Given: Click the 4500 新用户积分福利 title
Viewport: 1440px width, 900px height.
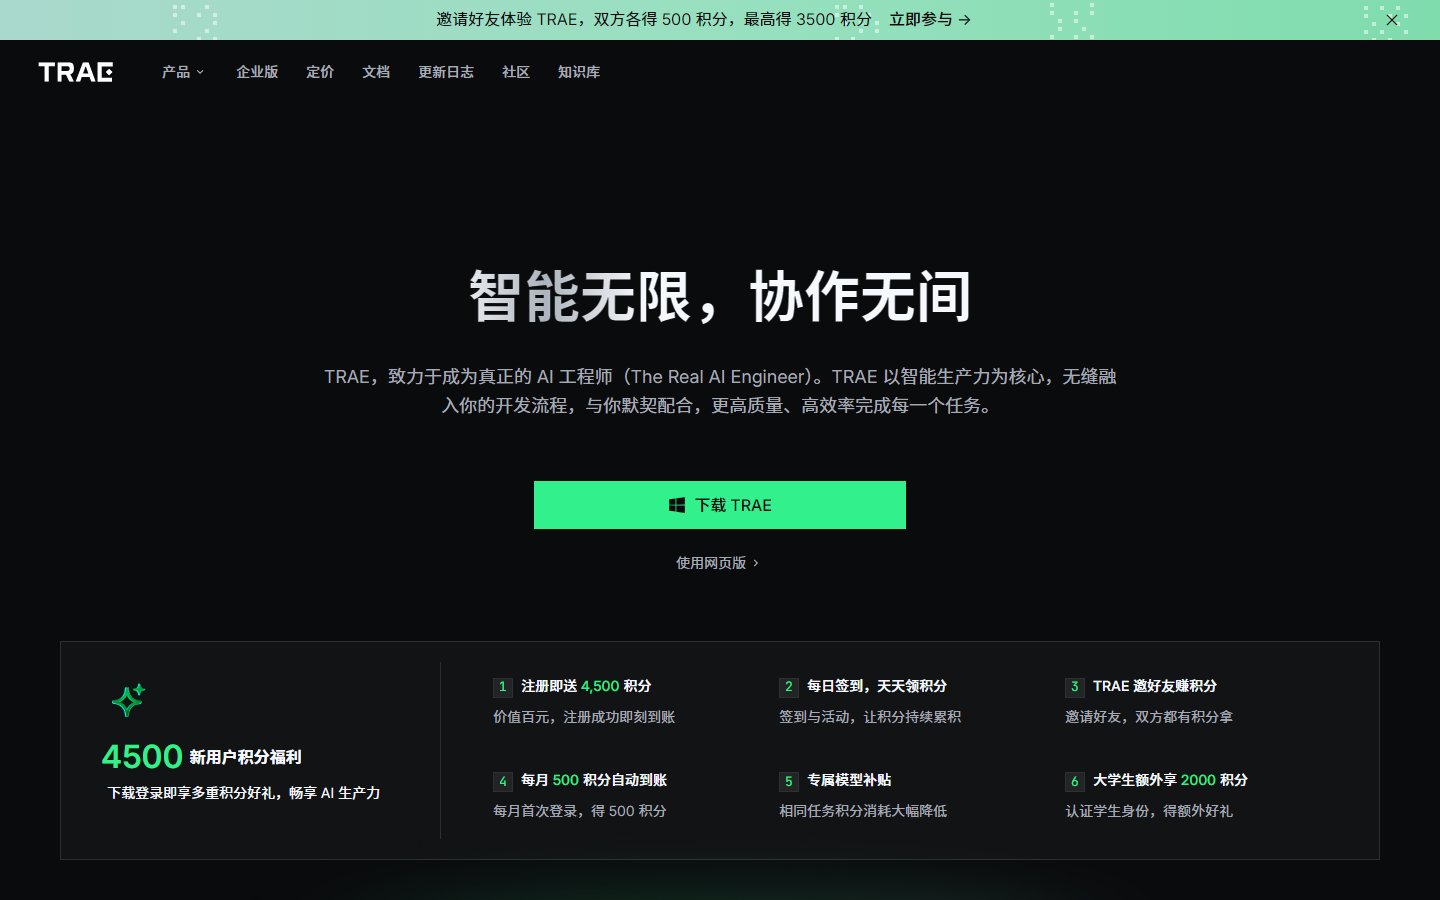Looking at the screenshot, I should [201, 756].
